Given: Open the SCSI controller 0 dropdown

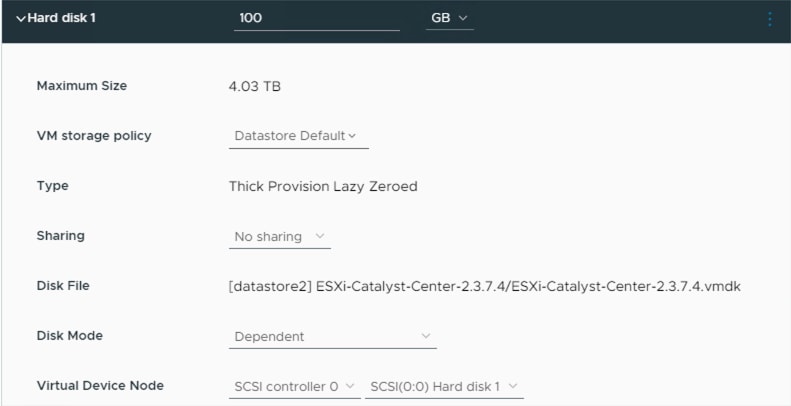Looking at the screenshot, I should click(x=295, y=387).
